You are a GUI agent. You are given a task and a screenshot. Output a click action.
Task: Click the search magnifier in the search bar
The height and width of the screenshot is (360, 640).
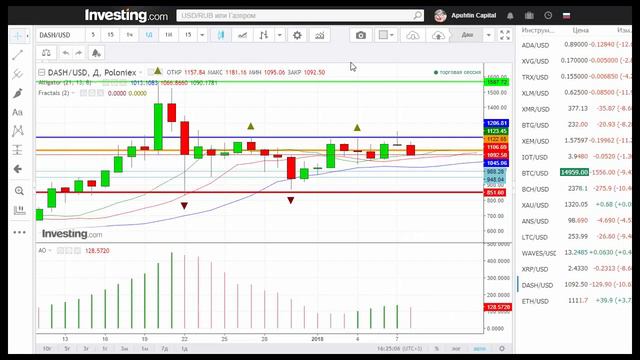coord(417,16)
